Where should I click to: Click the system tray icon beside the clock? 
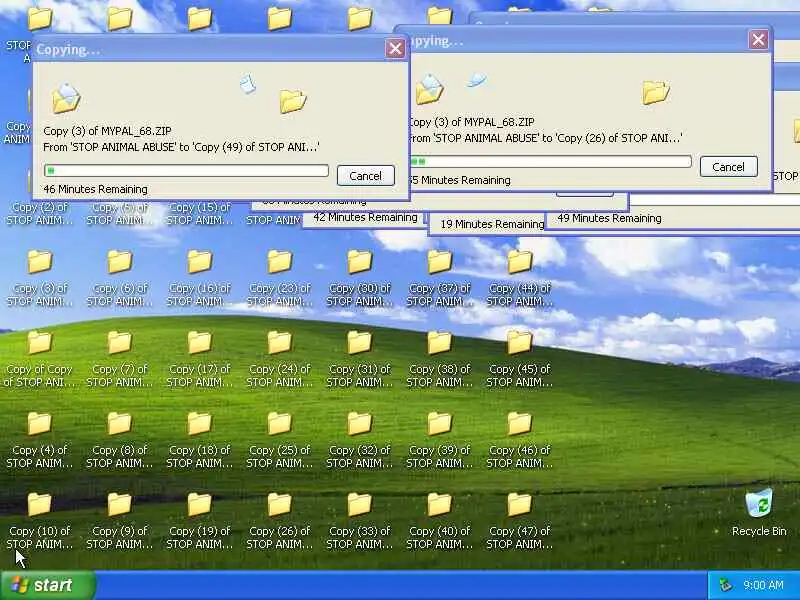(725, 585)
